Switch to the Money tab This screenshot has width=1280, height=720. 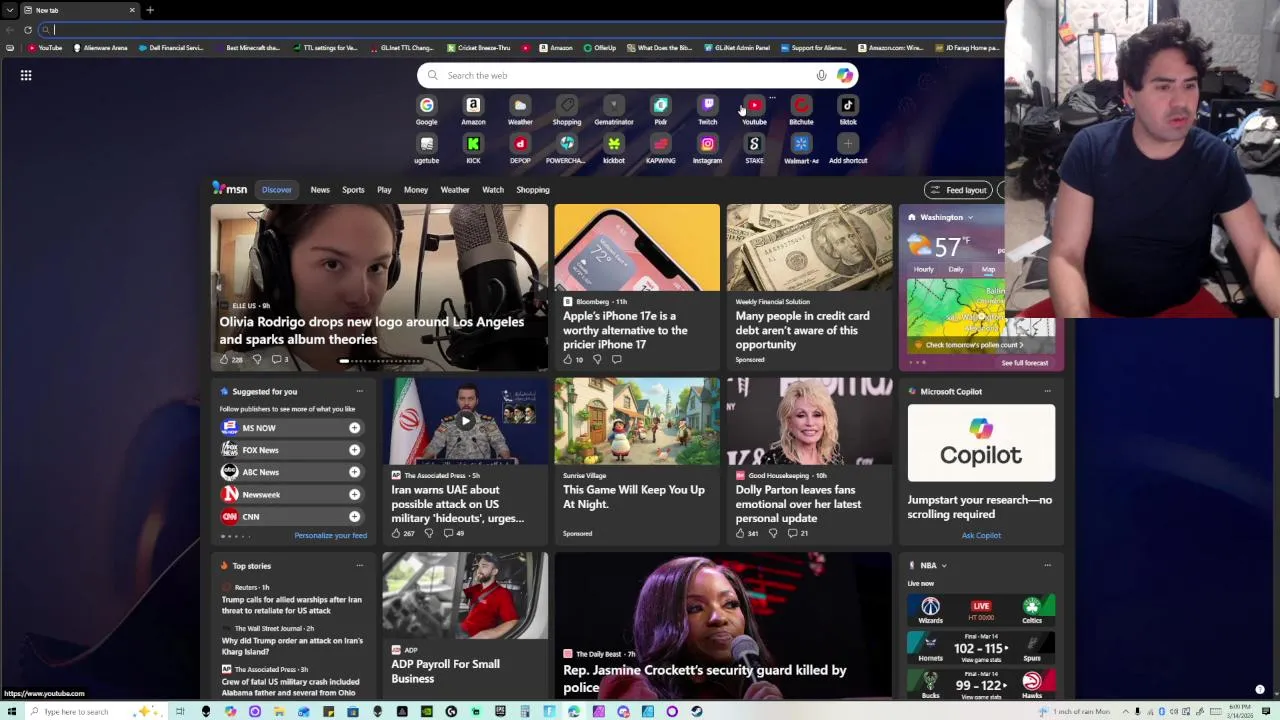pyautogui.click(x=416, y=190)
